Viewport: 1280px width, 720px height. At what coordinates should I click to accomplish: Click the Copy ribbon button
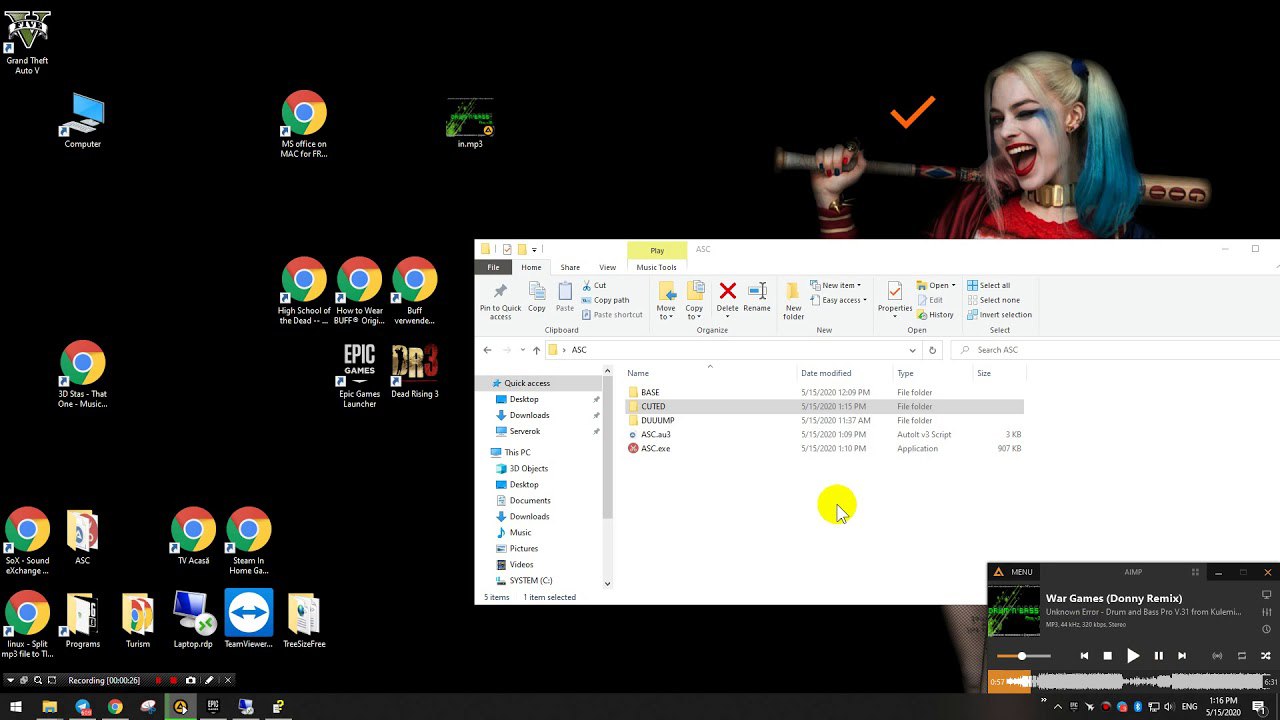click(x=537, y=298)
